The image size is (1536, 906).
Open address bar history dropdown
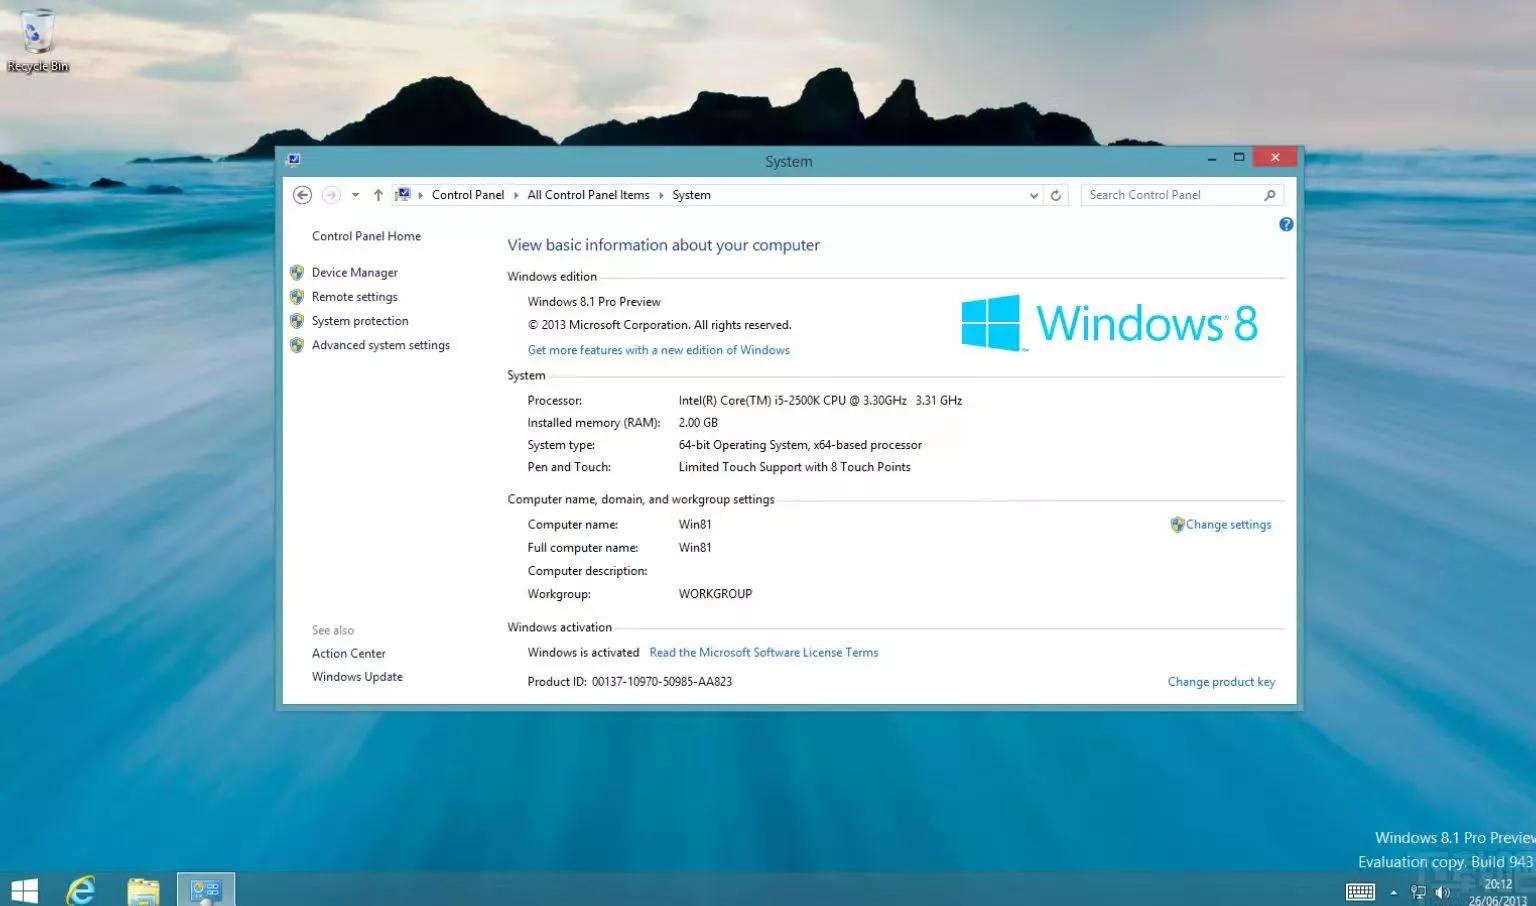coord(1033,195)
